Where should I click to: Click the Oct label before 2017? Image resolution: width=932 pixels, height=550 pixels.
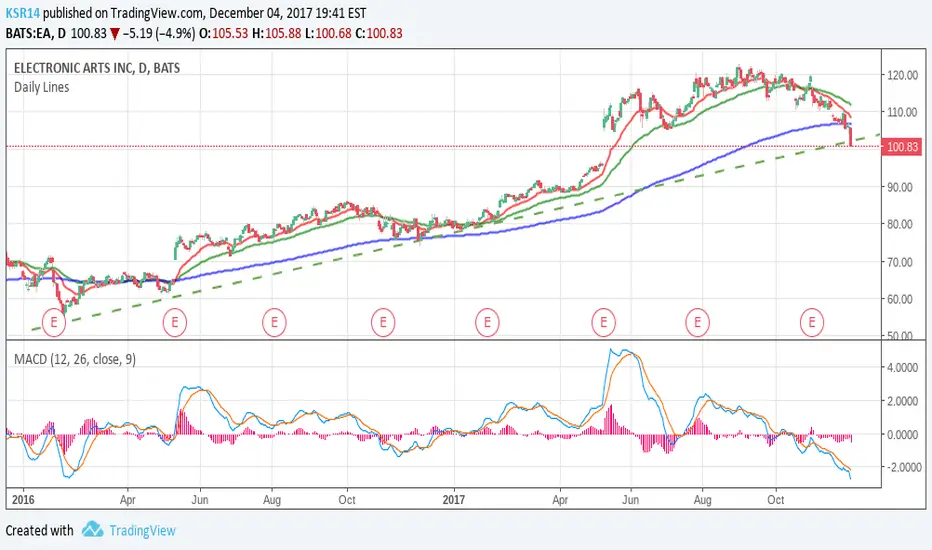(x=347, y=499)
